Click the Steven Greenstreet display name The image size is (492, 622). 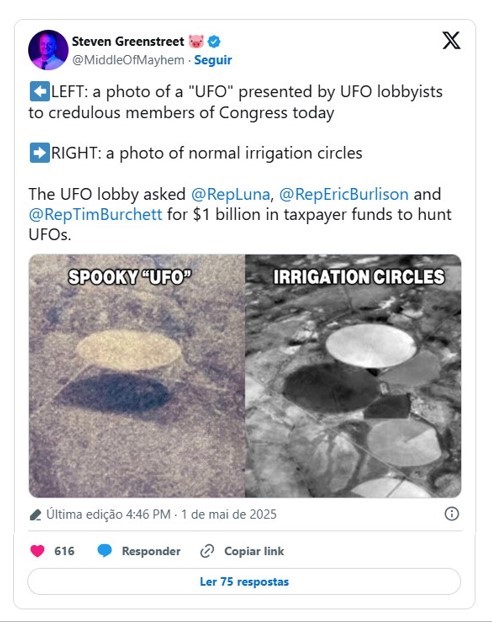point(128,41)
